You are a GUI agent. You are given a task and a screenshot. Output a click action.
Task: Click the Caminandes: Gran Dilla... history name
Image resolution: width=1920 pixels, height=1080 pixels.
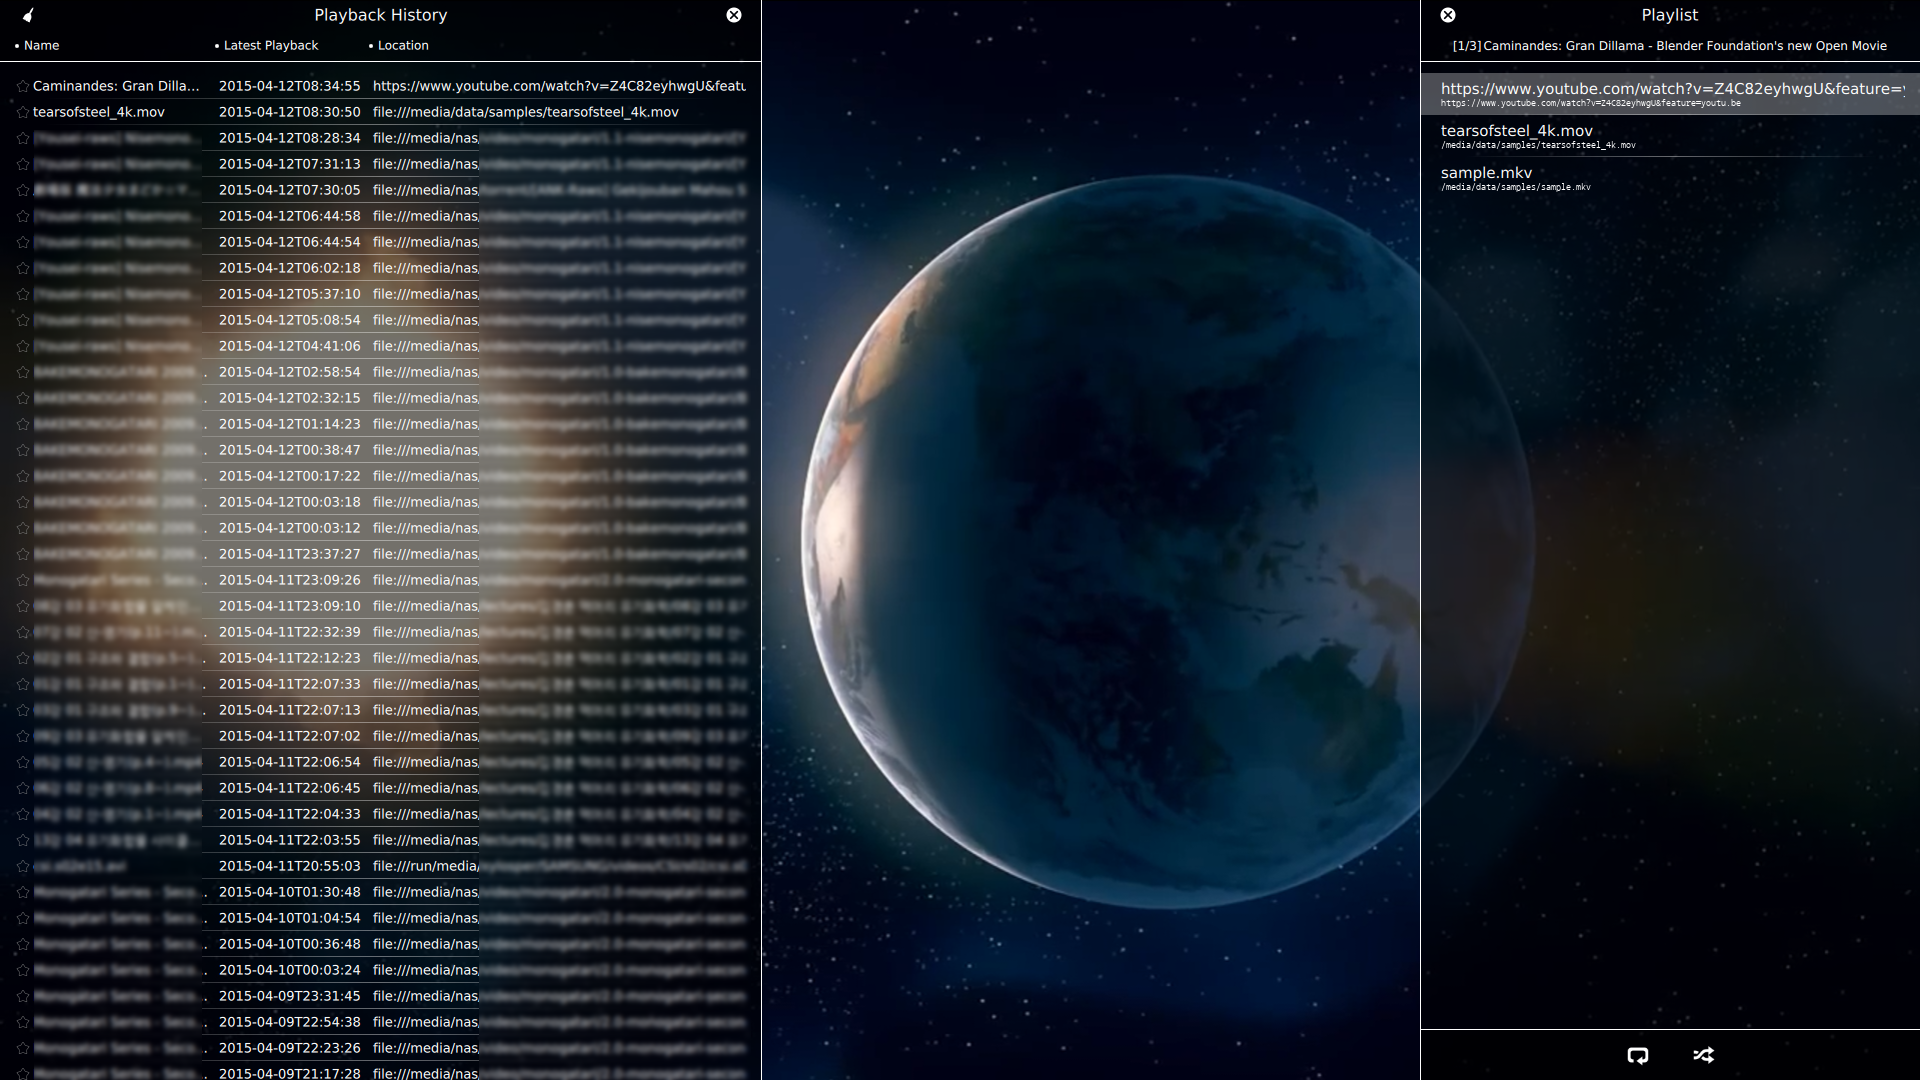pyautogui.click(x=116, y=86)
